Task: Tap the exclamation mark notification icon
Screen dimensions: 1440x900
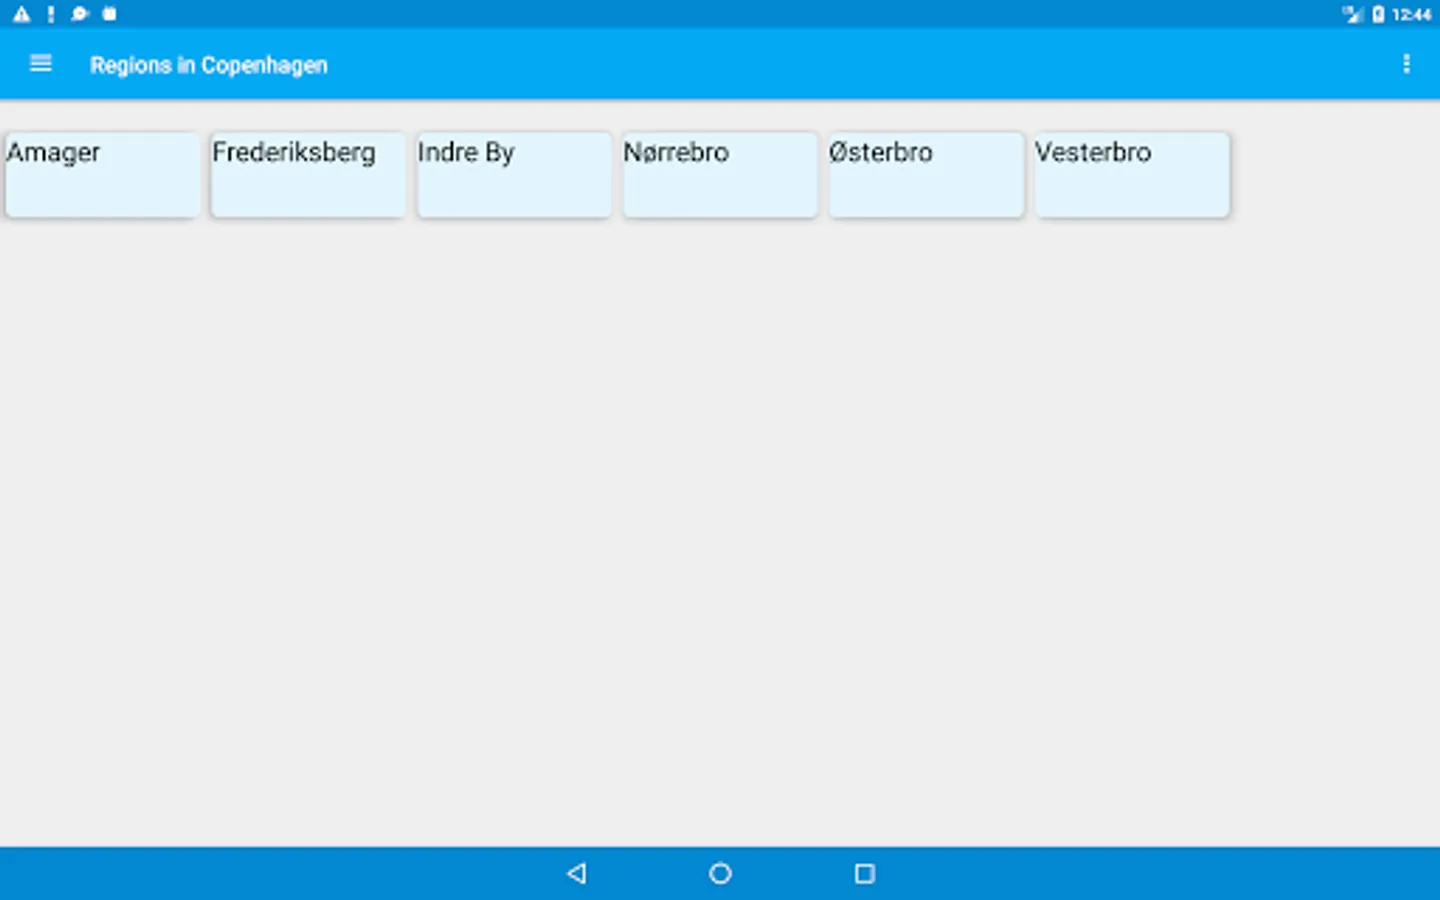Action: pyautogui.click(x=50, y=14)
